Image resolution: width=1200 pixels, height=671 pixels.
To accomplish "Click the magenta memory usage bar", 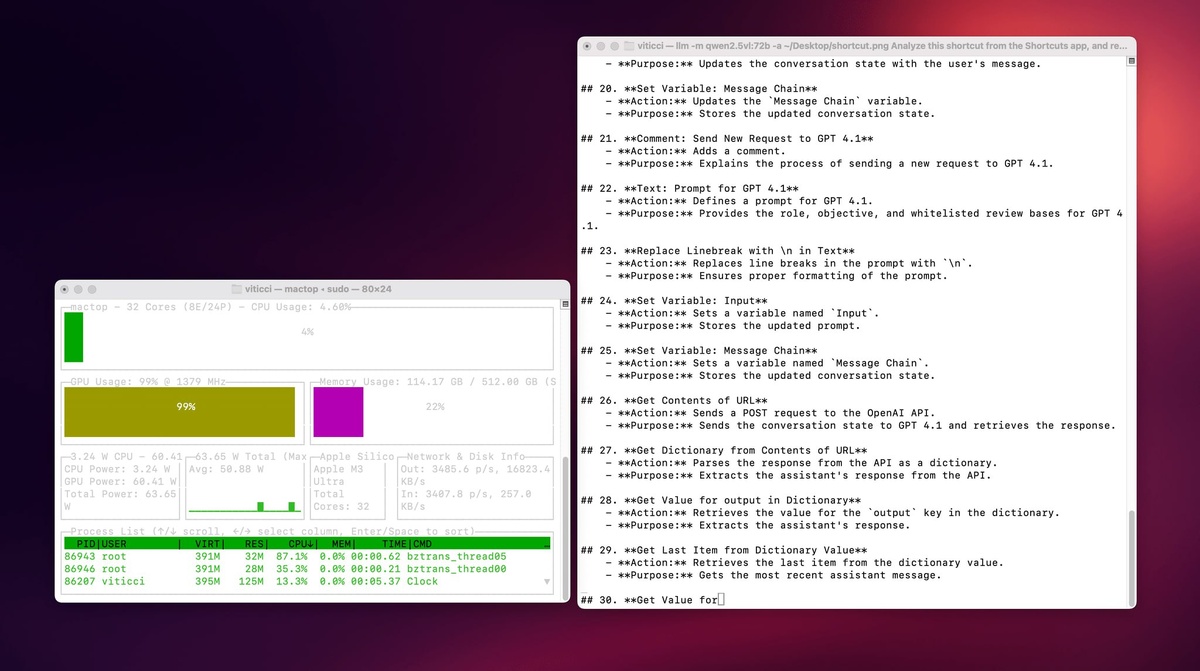I will (338, 412).
